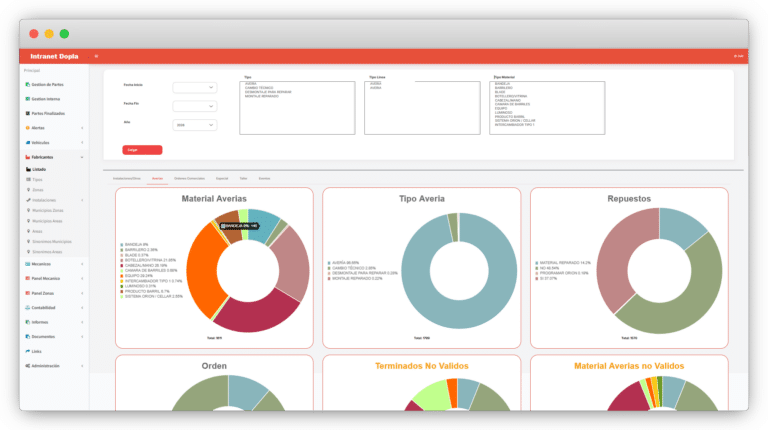
Task: Click the Administración gears icon
Action: (27, 366)
